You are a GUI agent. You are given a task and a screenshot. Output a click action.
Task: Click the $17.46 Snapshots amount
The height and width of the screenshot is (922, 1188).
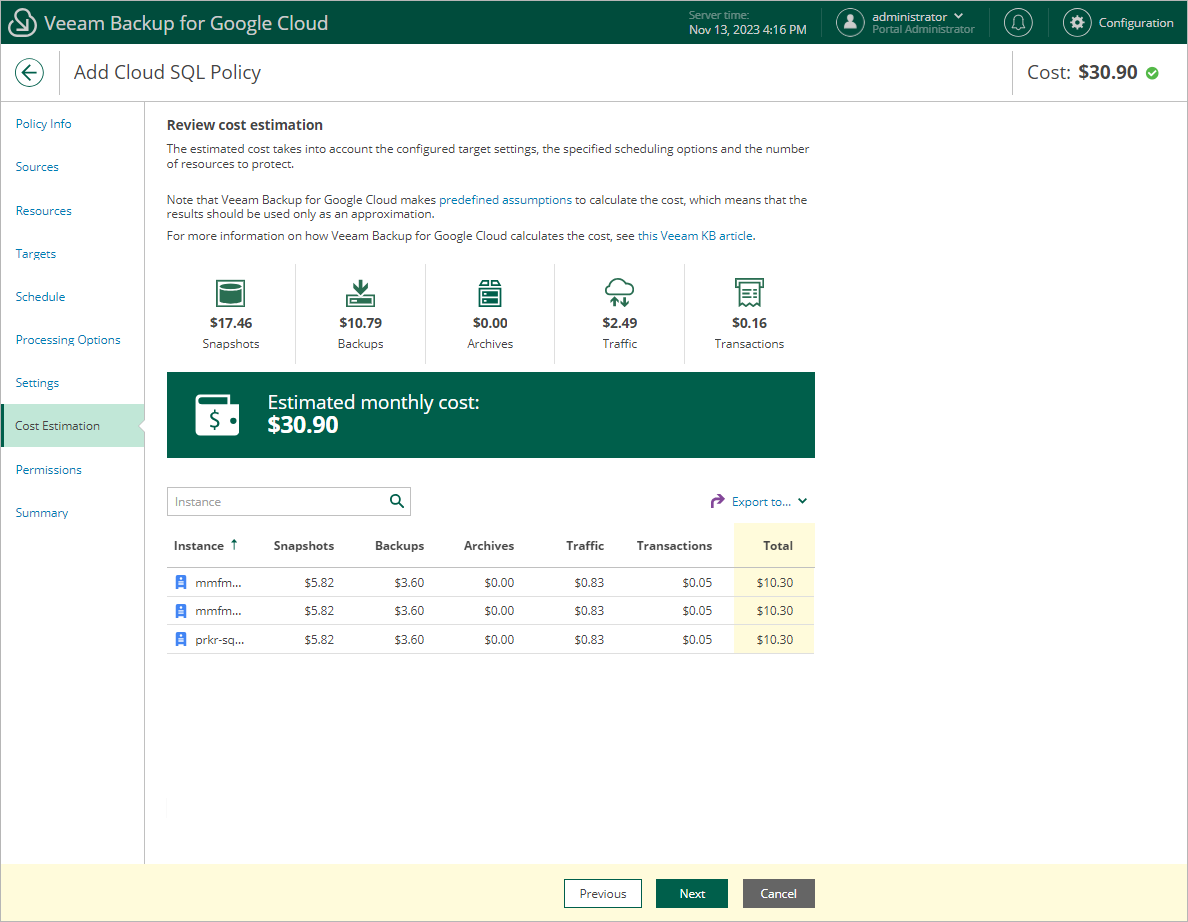tap(230, 323)
